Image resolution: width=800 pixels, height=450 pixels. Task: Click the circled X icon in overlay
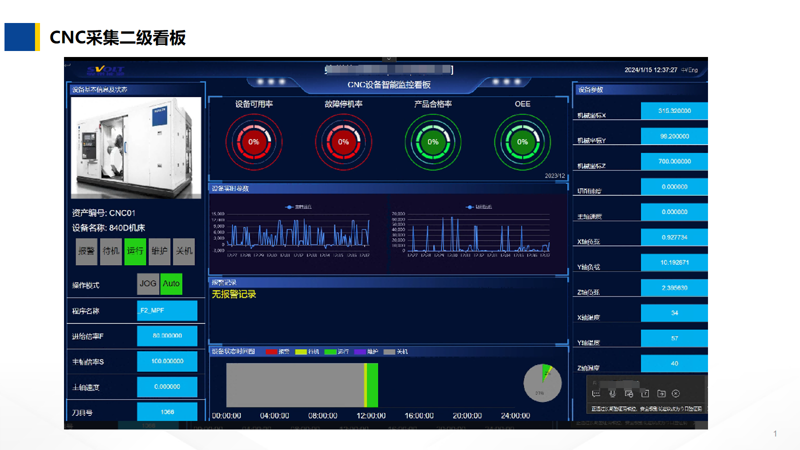pos(677,394)
